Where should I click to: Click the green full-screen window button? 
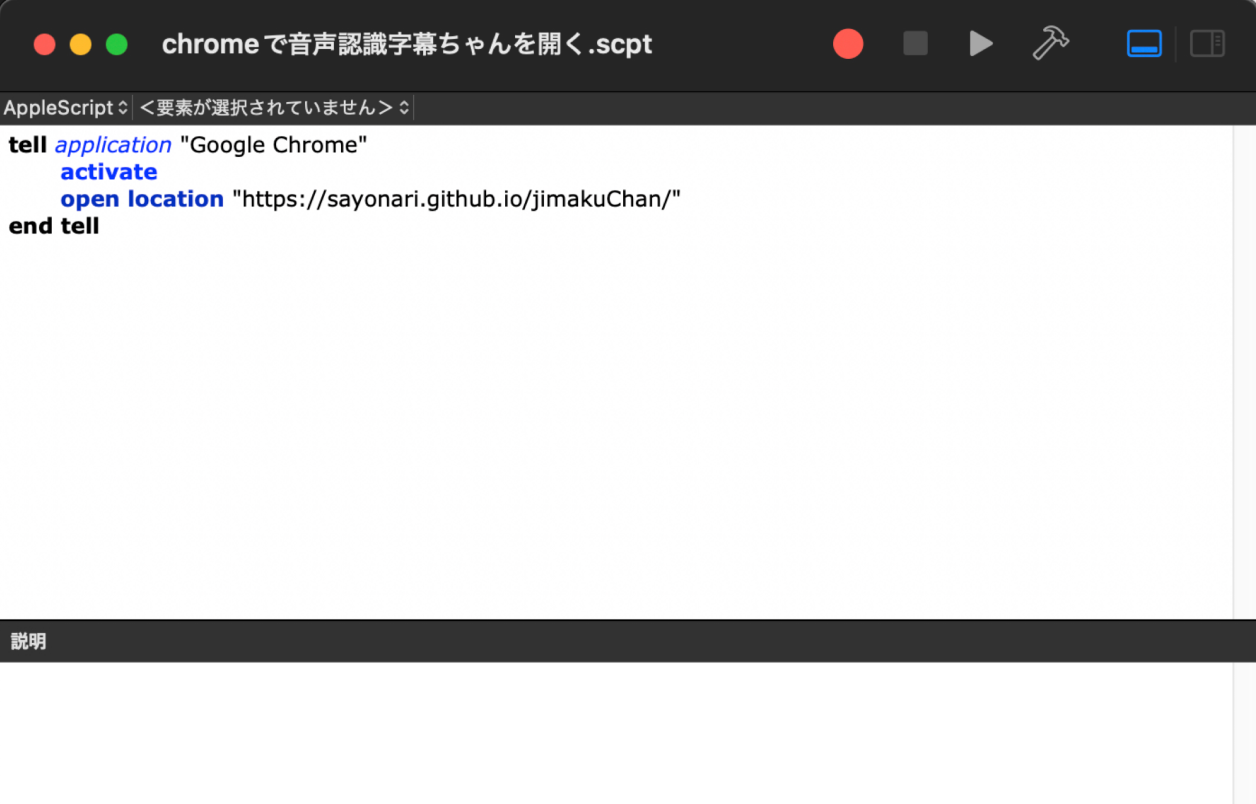tap(117, 45)
